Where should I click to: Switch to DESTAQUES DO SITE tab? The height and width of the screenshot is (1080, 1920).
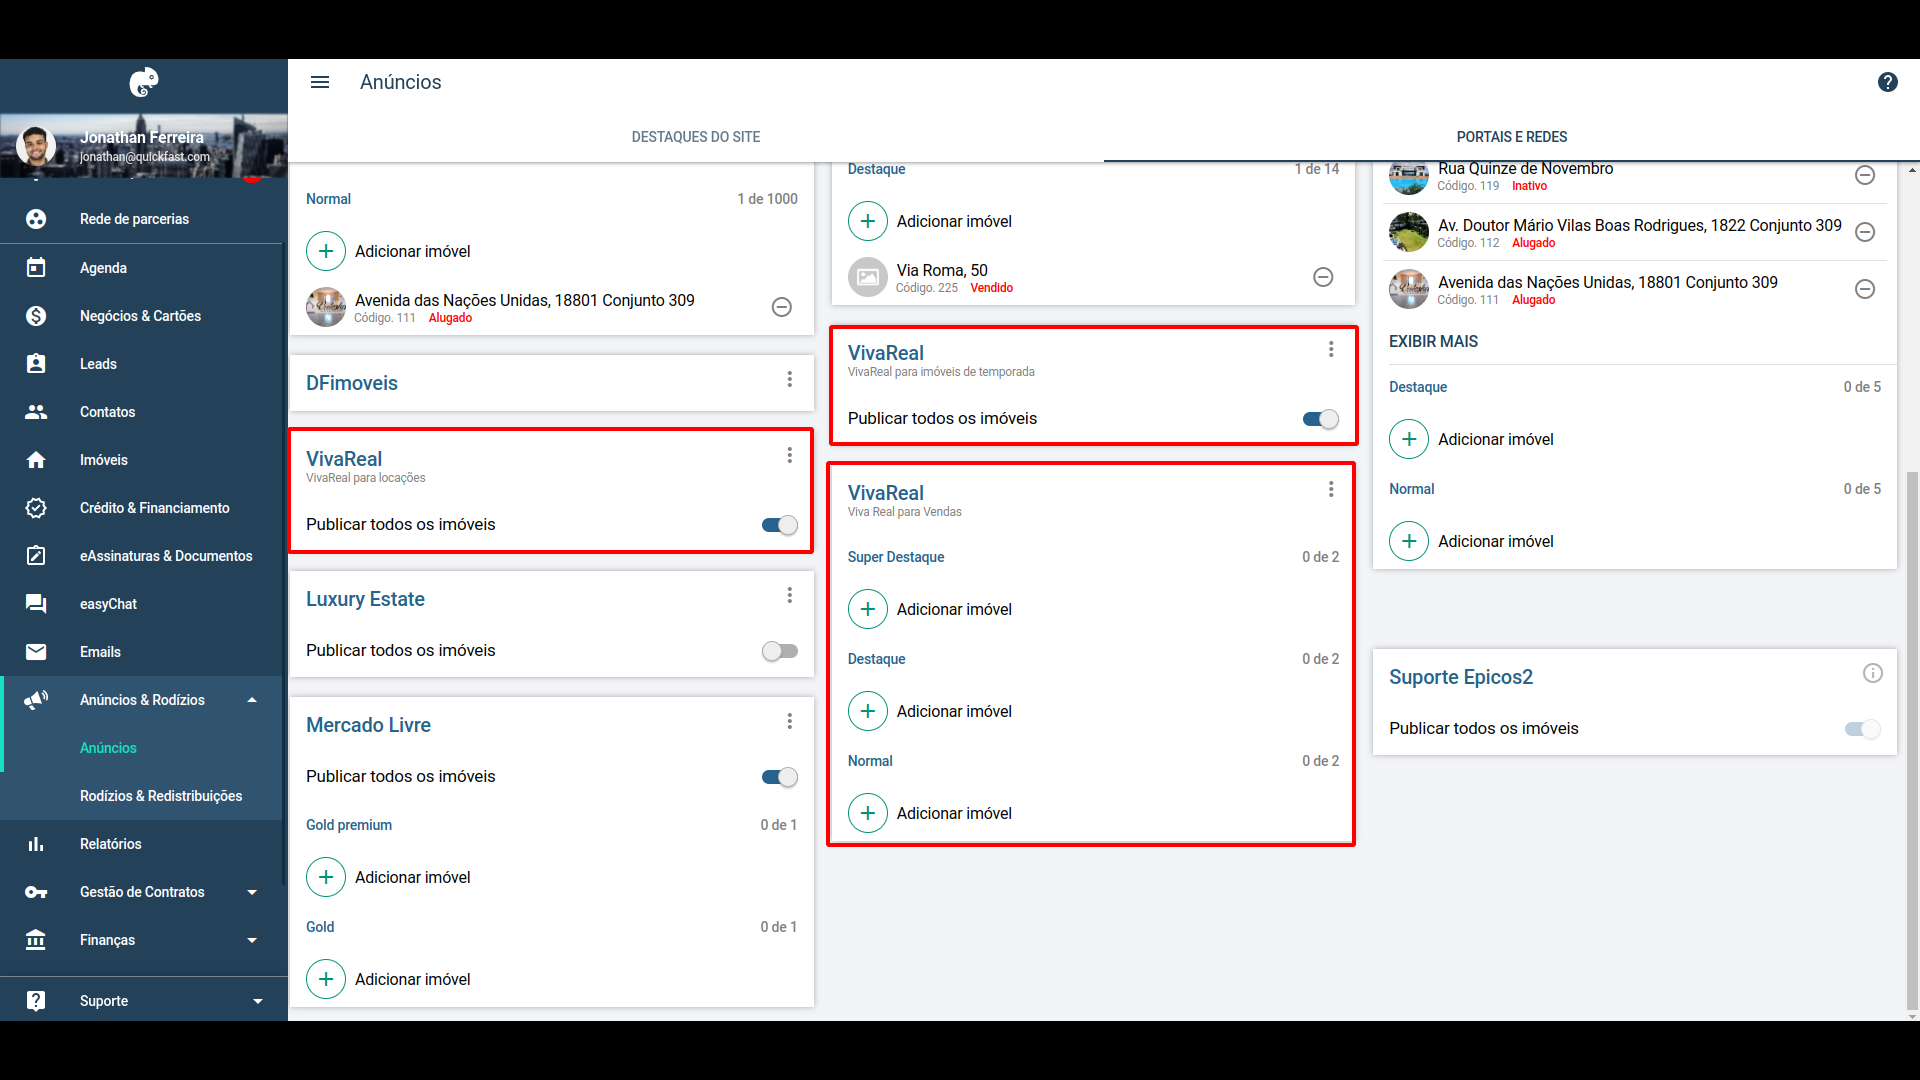coord(696,137)
